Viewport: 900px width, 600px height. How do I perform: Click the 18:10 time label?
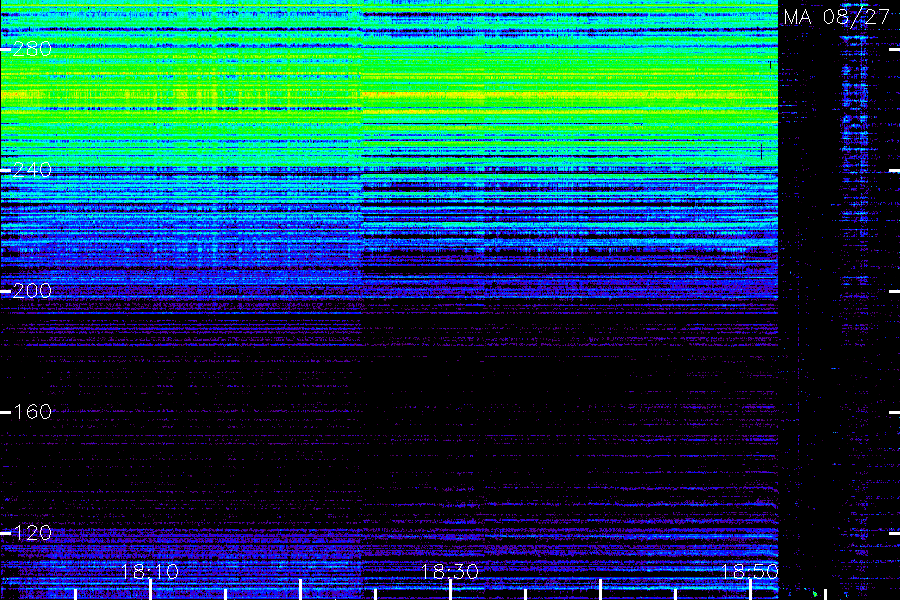(x=149, y=572)
